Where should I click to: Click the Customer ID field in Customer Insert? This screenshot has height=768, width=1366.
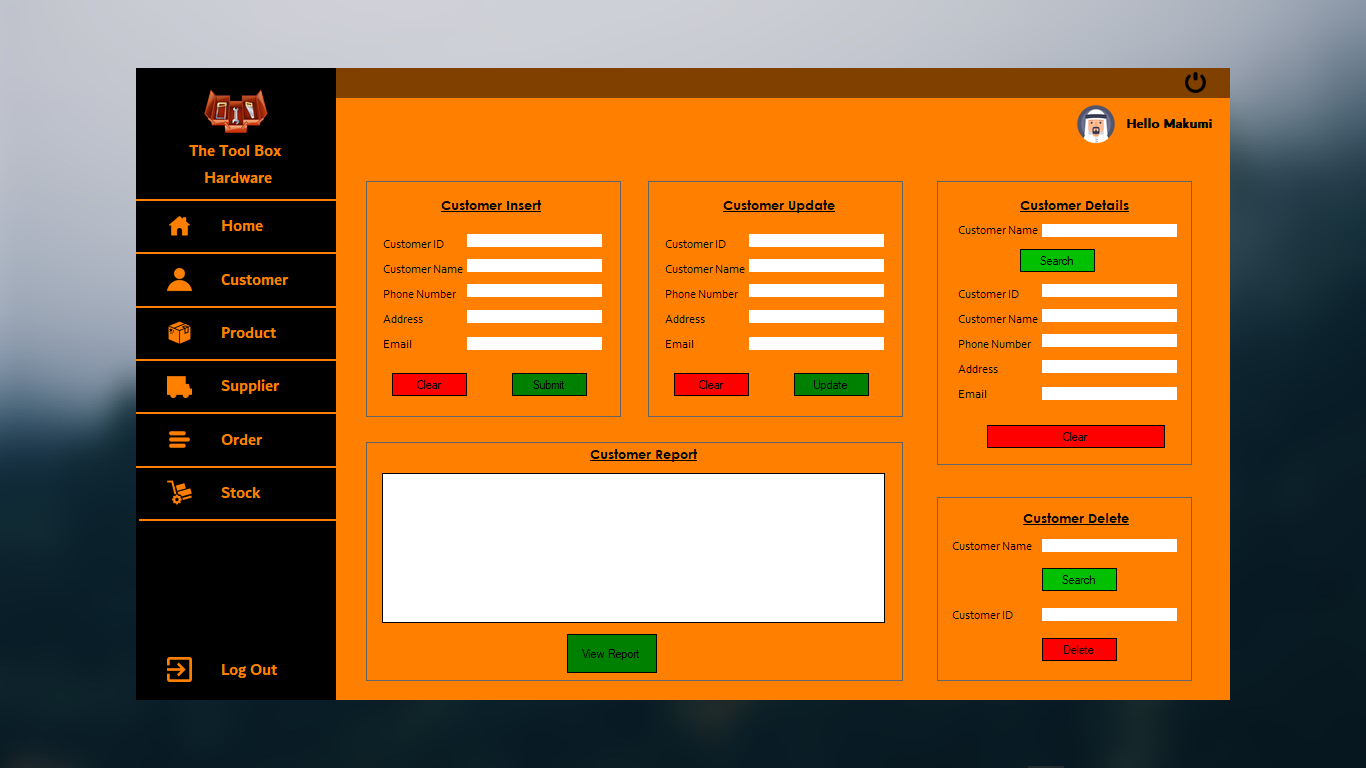point(533,240)
